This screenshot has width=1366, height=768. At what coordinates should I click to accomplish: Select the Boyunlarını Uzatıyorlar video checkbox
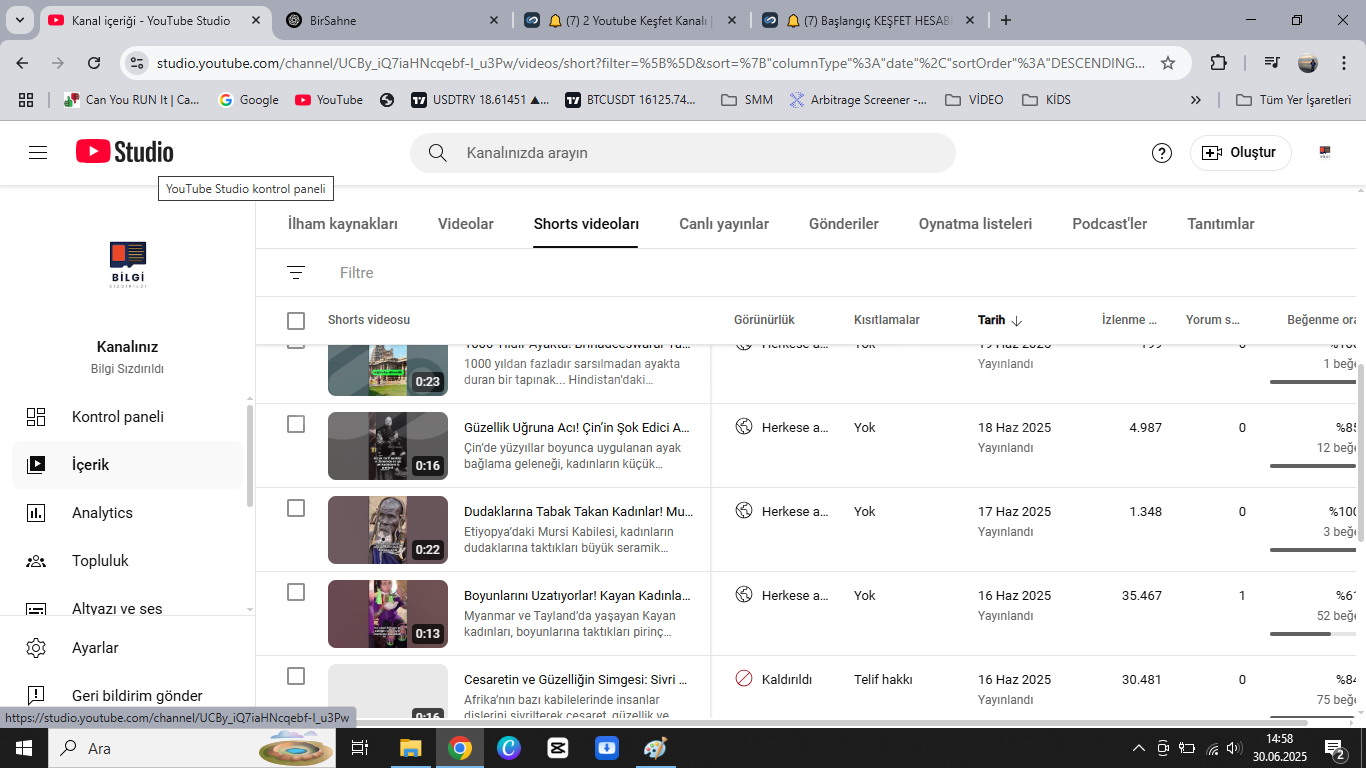[x=296, y=593]
